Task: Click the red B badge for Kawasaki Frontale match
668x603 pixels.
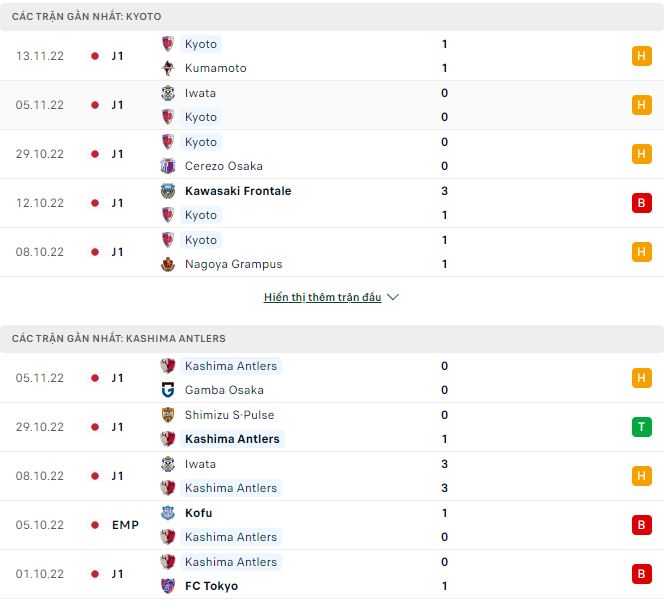Action: 641,203
